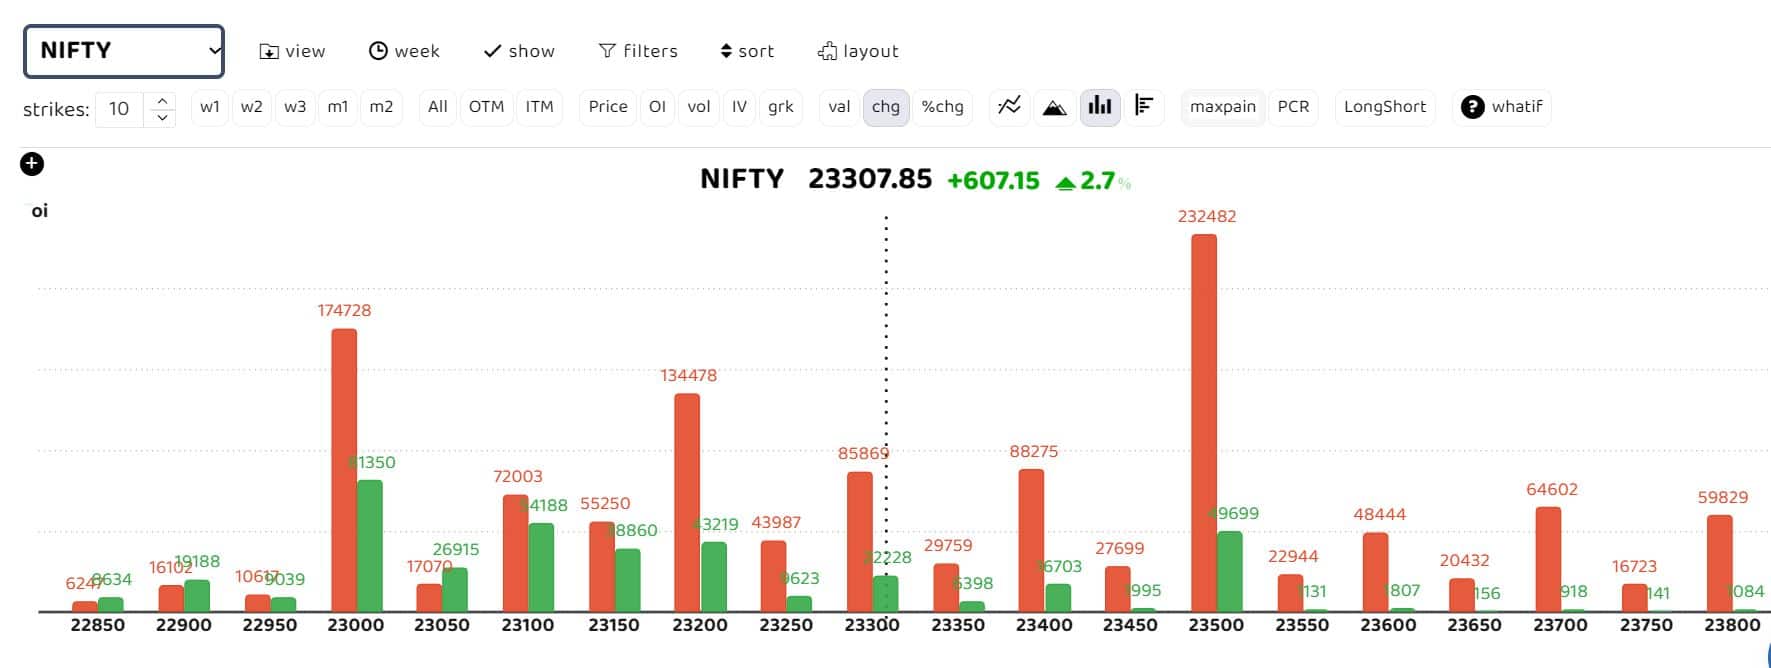Viewport: 1771px width, 668px height.
Task: Click the 23800 strike axis label
Action: pyautogui.click(x=1732, y=625)
